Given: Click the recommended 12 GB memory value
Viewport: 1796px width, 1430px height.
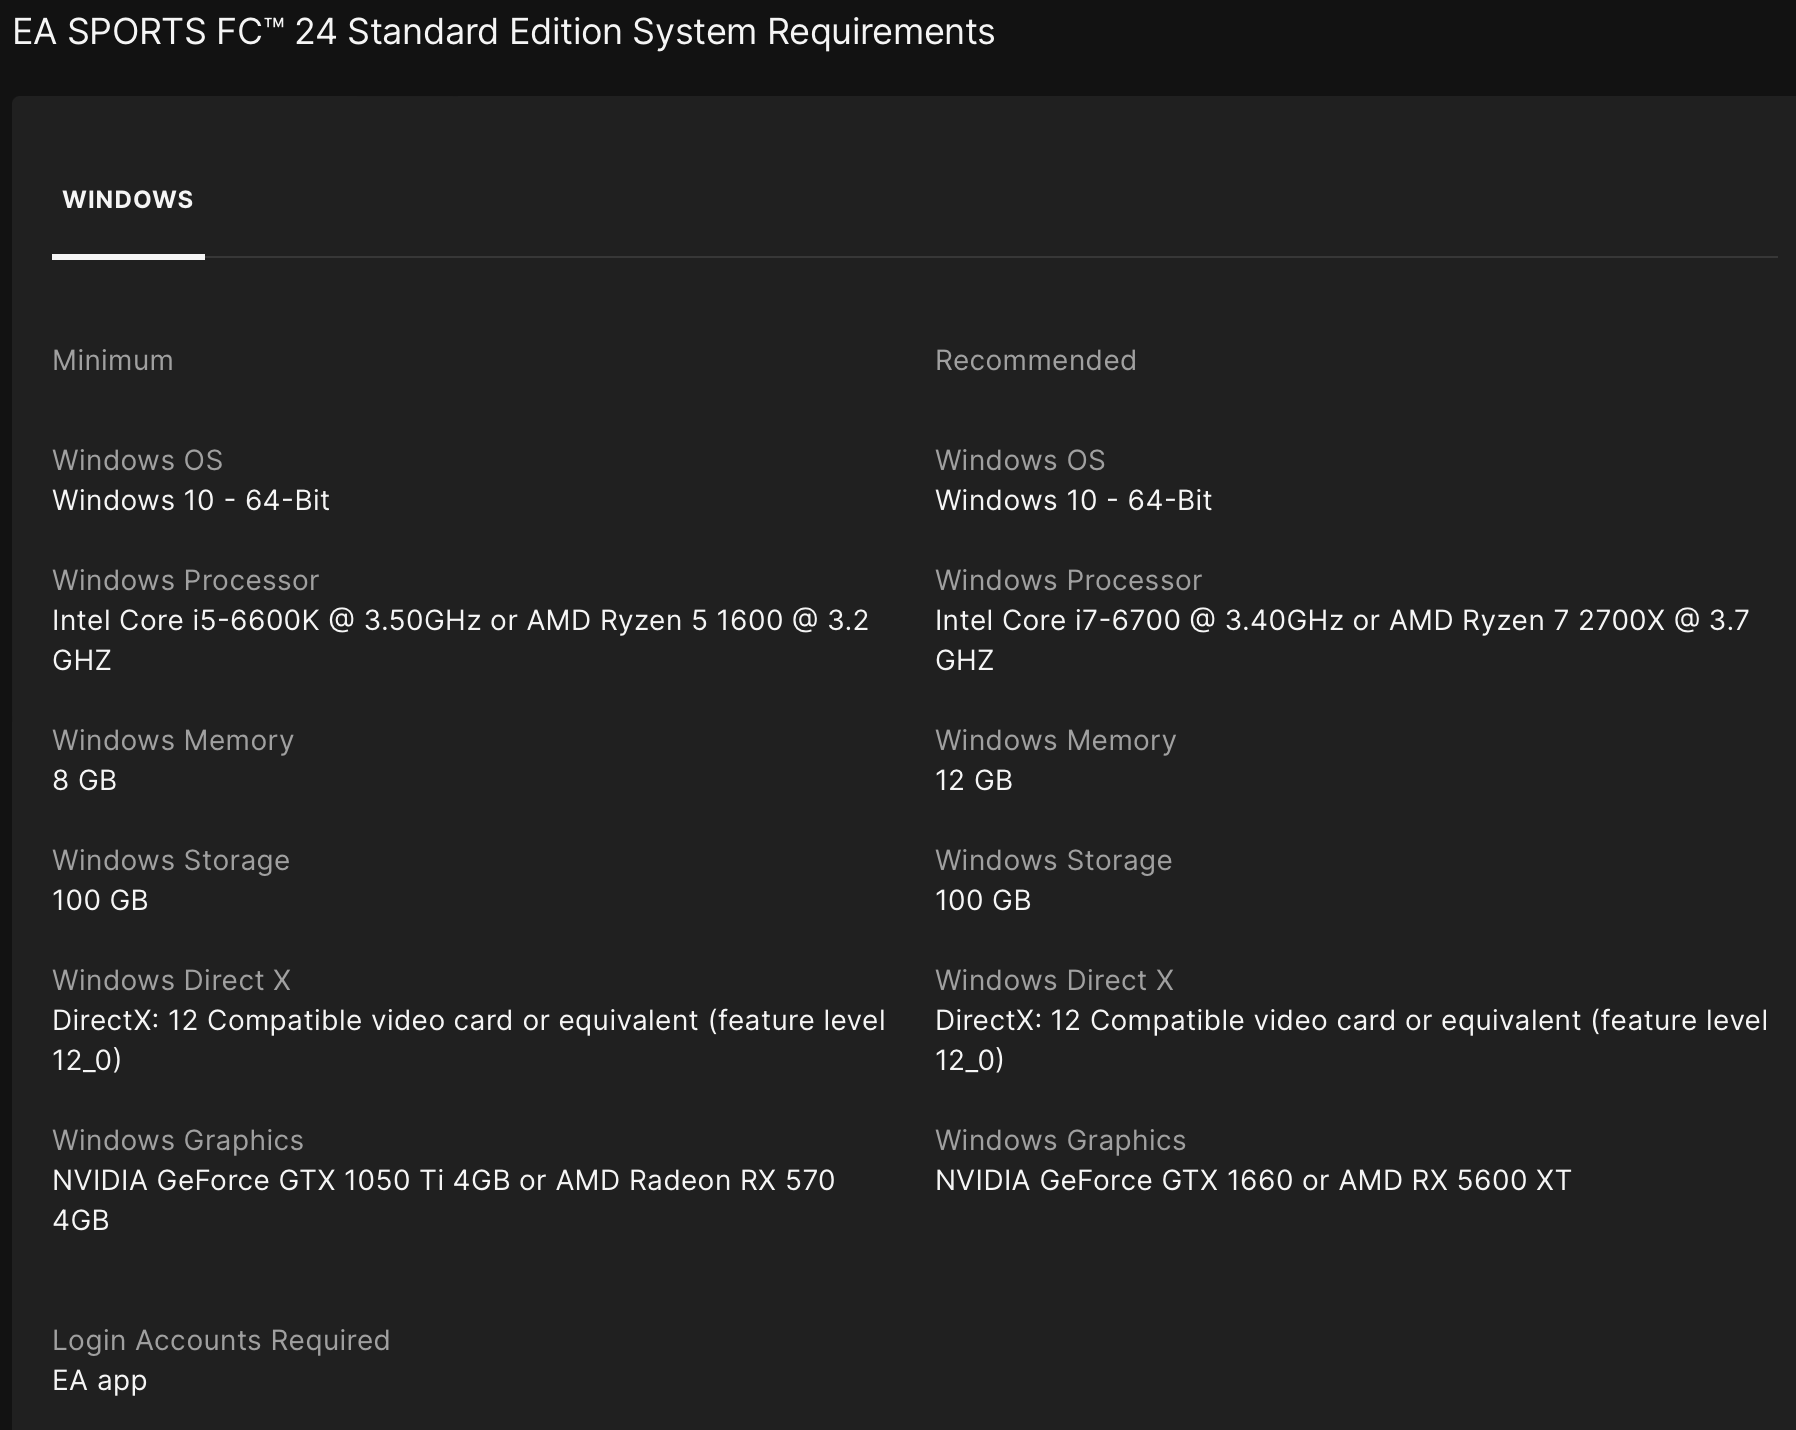Looking at the screenshot, I should coord(973,780).
